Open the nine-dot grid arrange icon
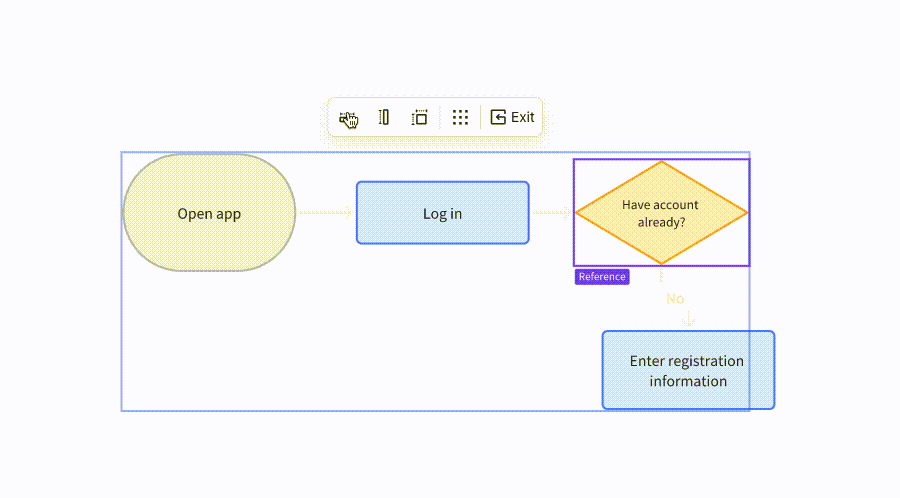This screenshot has height=498, width=900. click(460, 117)
